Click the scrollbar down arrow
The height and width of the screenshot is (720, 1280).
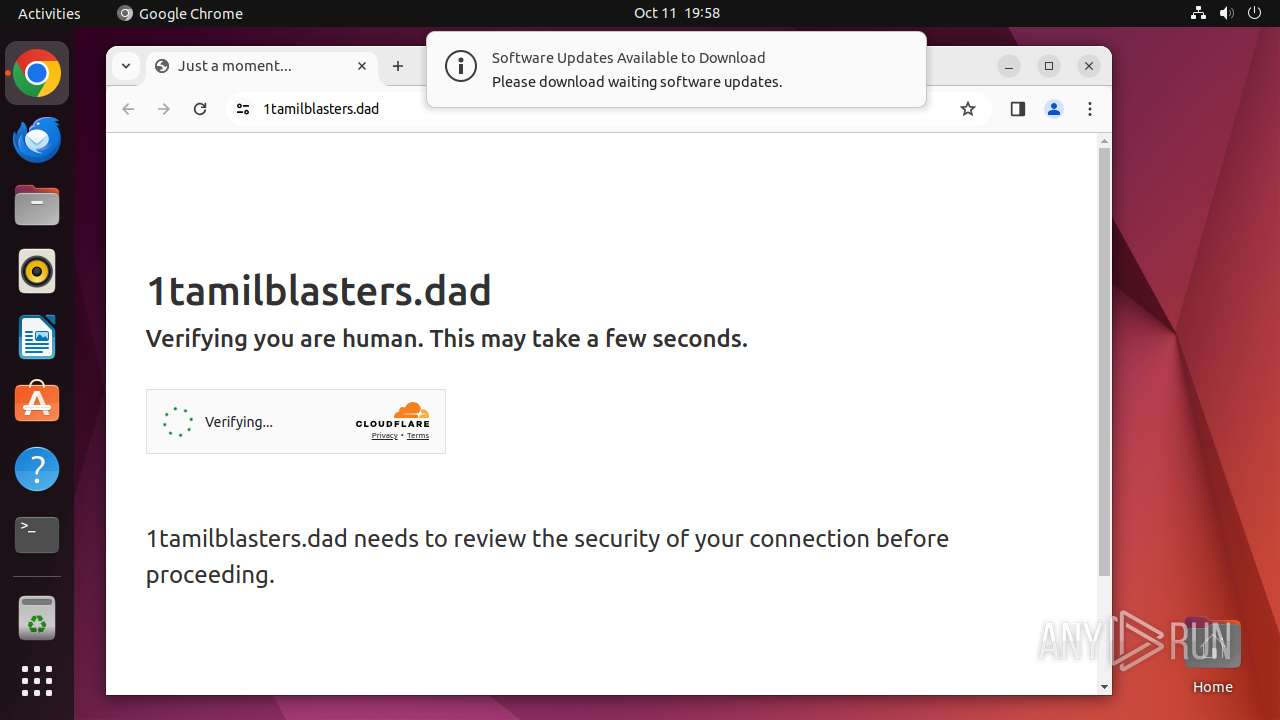coord(1104,687)
